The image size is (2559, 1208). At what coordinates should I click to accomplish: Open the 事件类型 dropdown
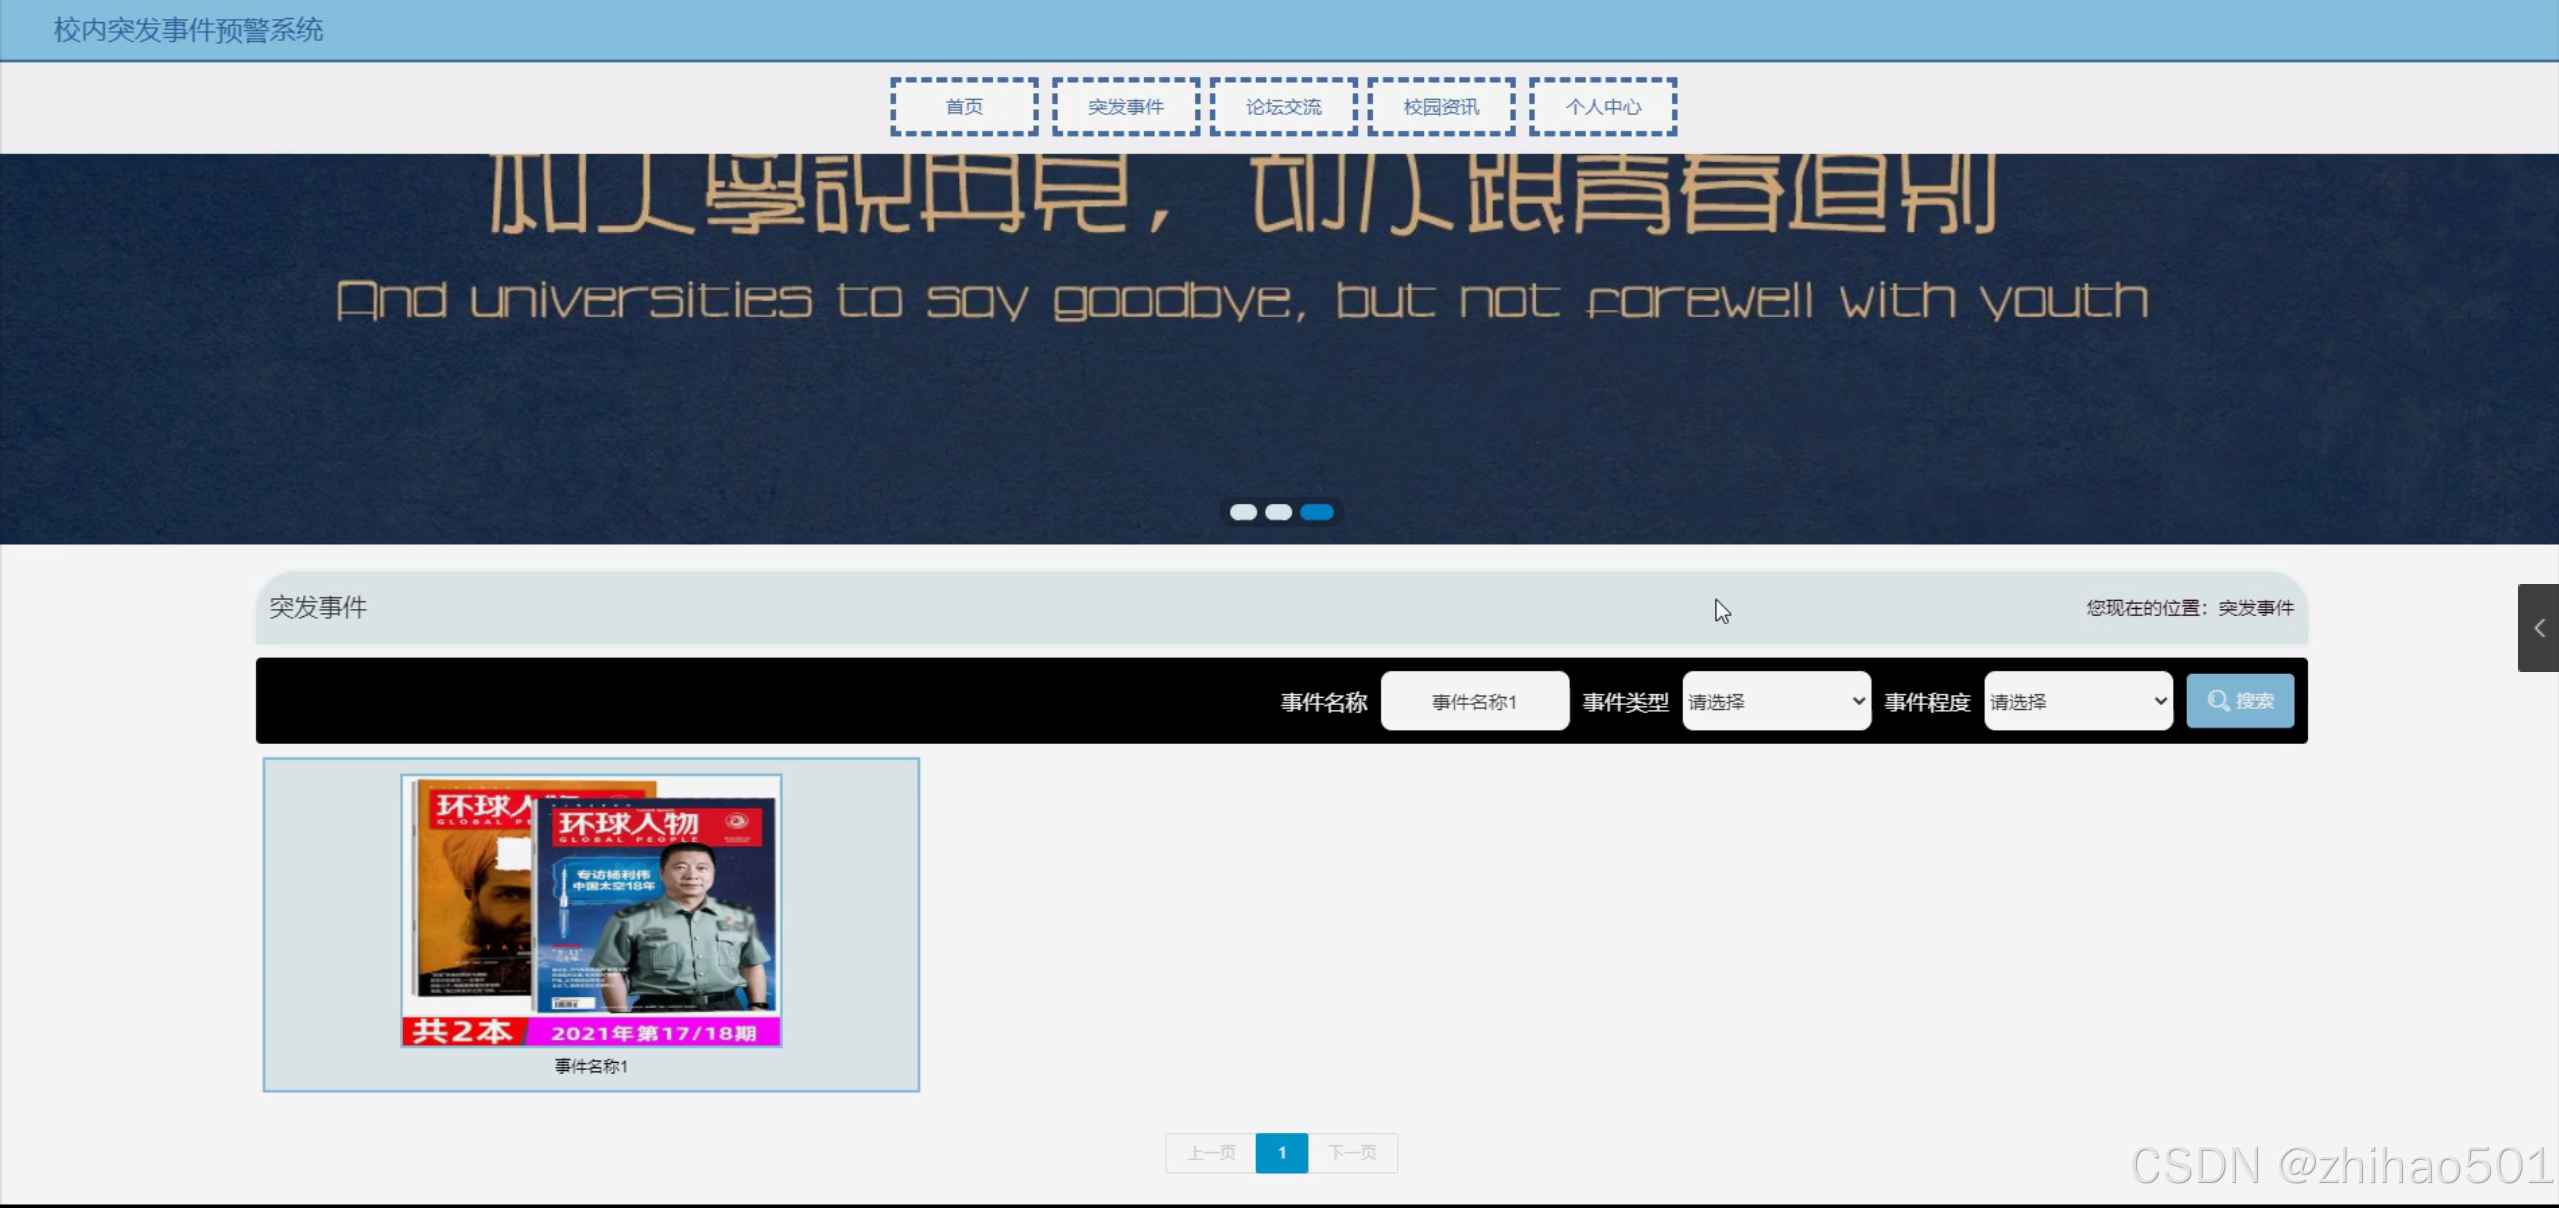click(x=1775, y=701)
